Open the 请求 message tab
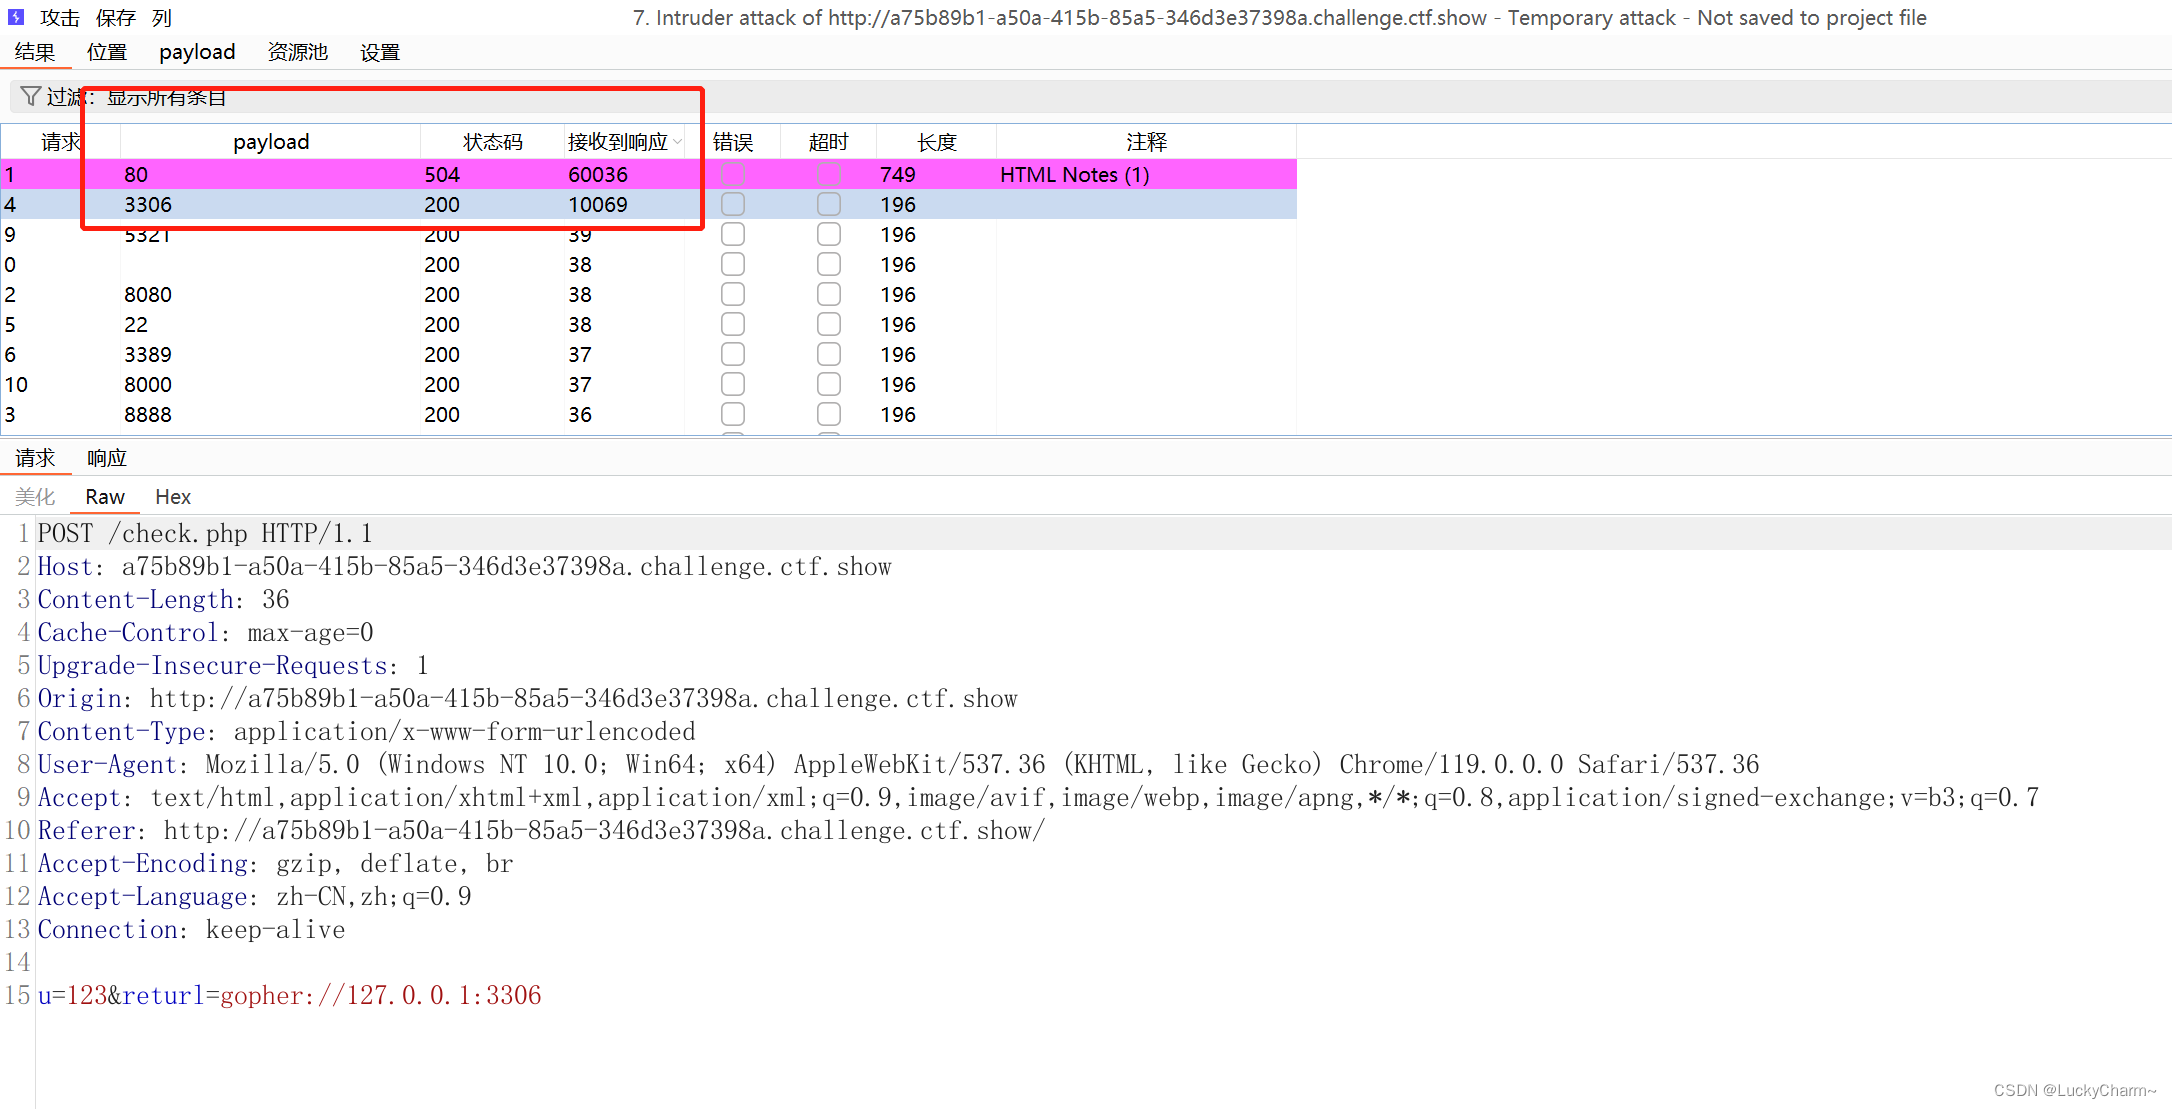Image resolution: width=2172 pixels, height=1109 pixels. [x=35, y=458]
